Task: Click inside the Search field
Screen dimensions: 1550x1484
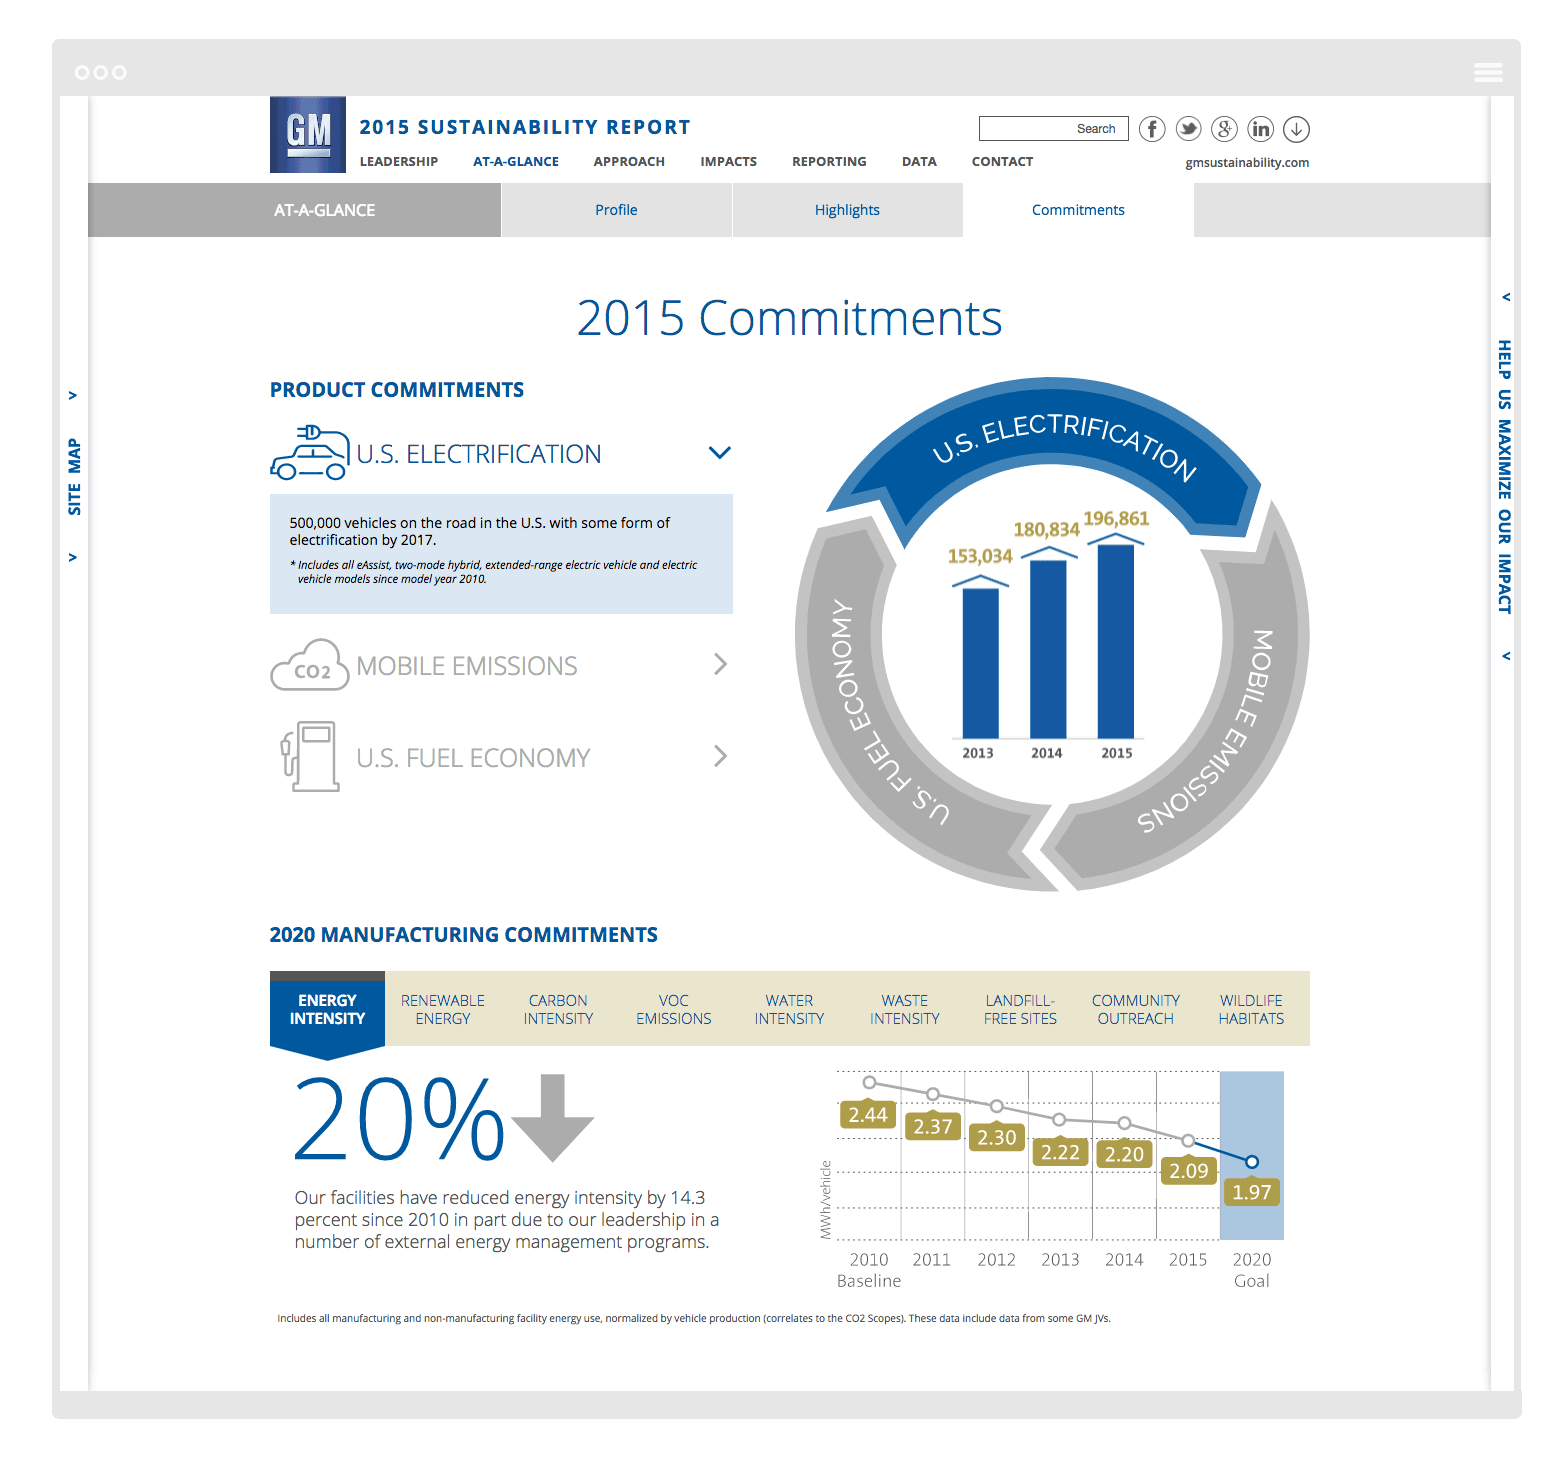Action: (x=1054, y=129)
